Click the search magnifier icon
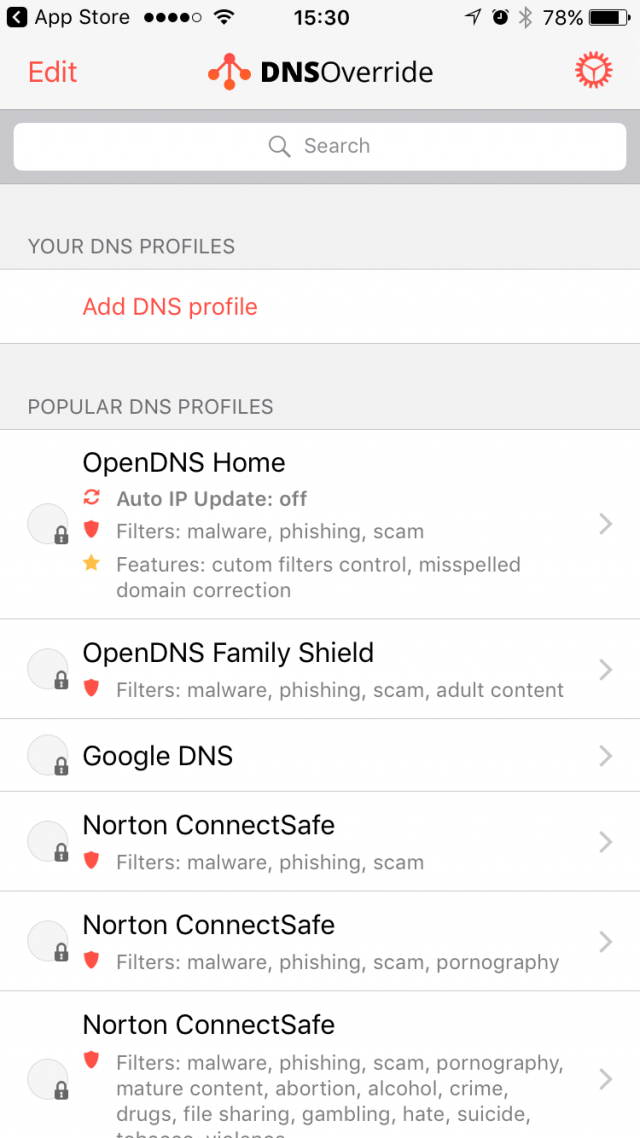Viewport: 640px width, 1138px height. (280, 146)
